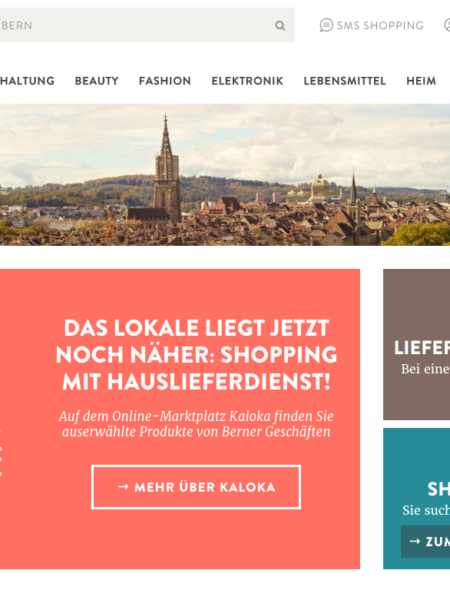Click the slider dots on coral banner edge
450x600 pixels.
[x=1, y=453]
